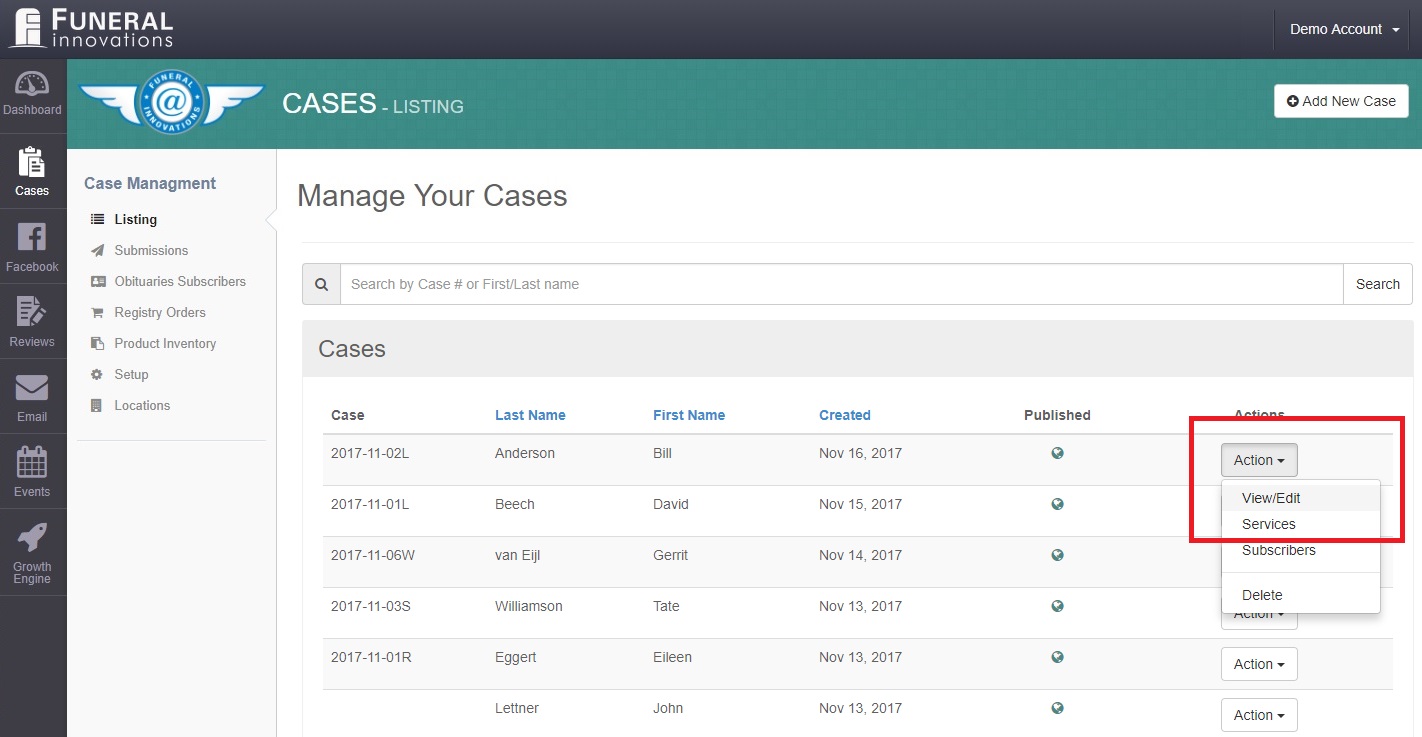This screenshot has height=737, width=1422.
Task: Open Action dropdown for John Lettner
Action: (1258, 715)
